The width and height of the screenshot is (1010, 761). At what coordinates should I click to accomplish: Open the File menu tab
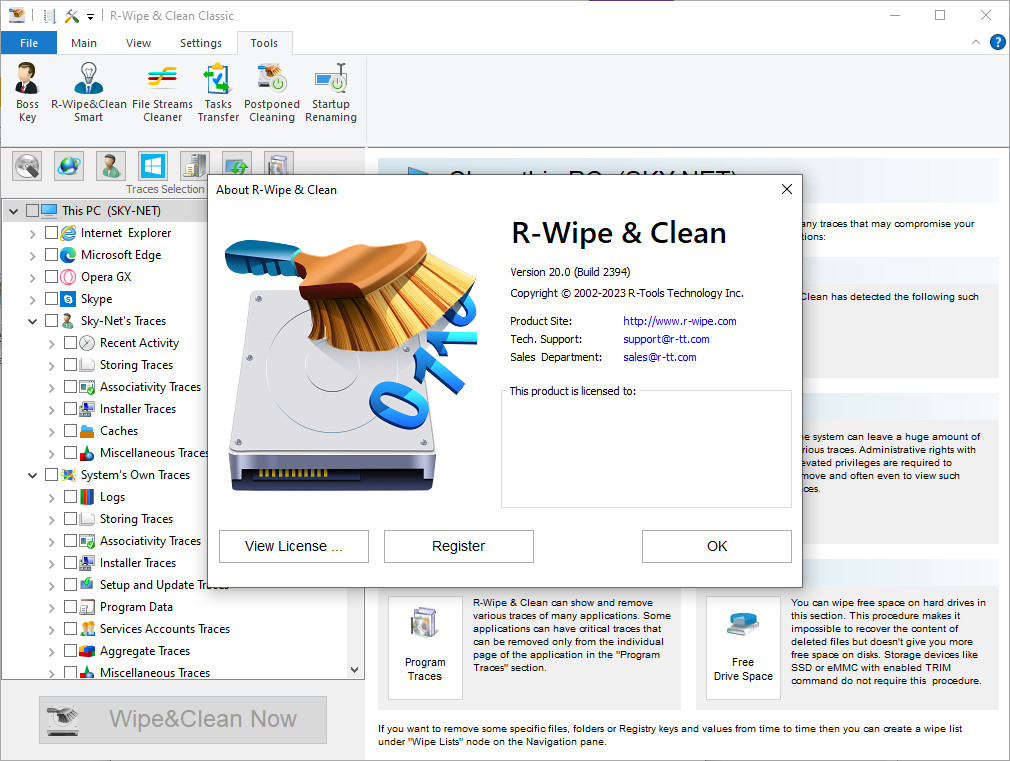29,43
